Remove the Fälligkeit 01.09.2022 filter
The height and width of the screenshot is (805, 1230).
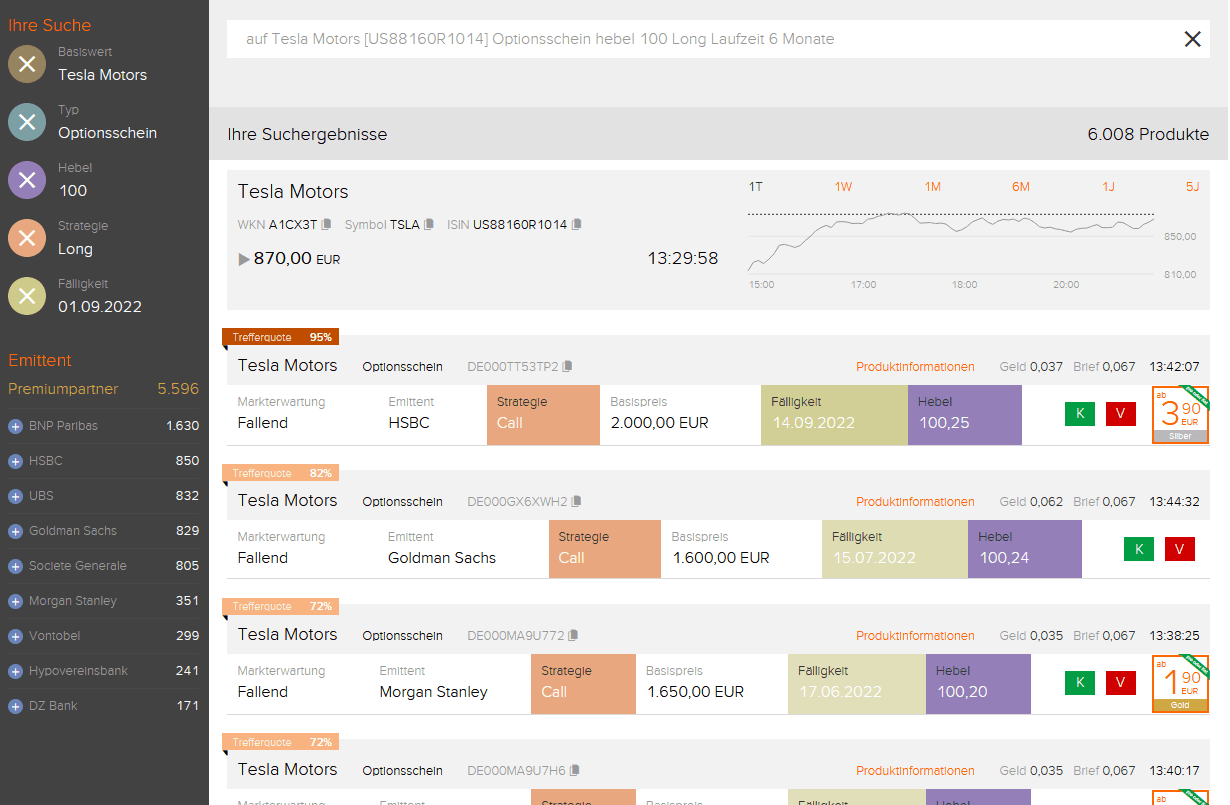click(x=27, y=296)
